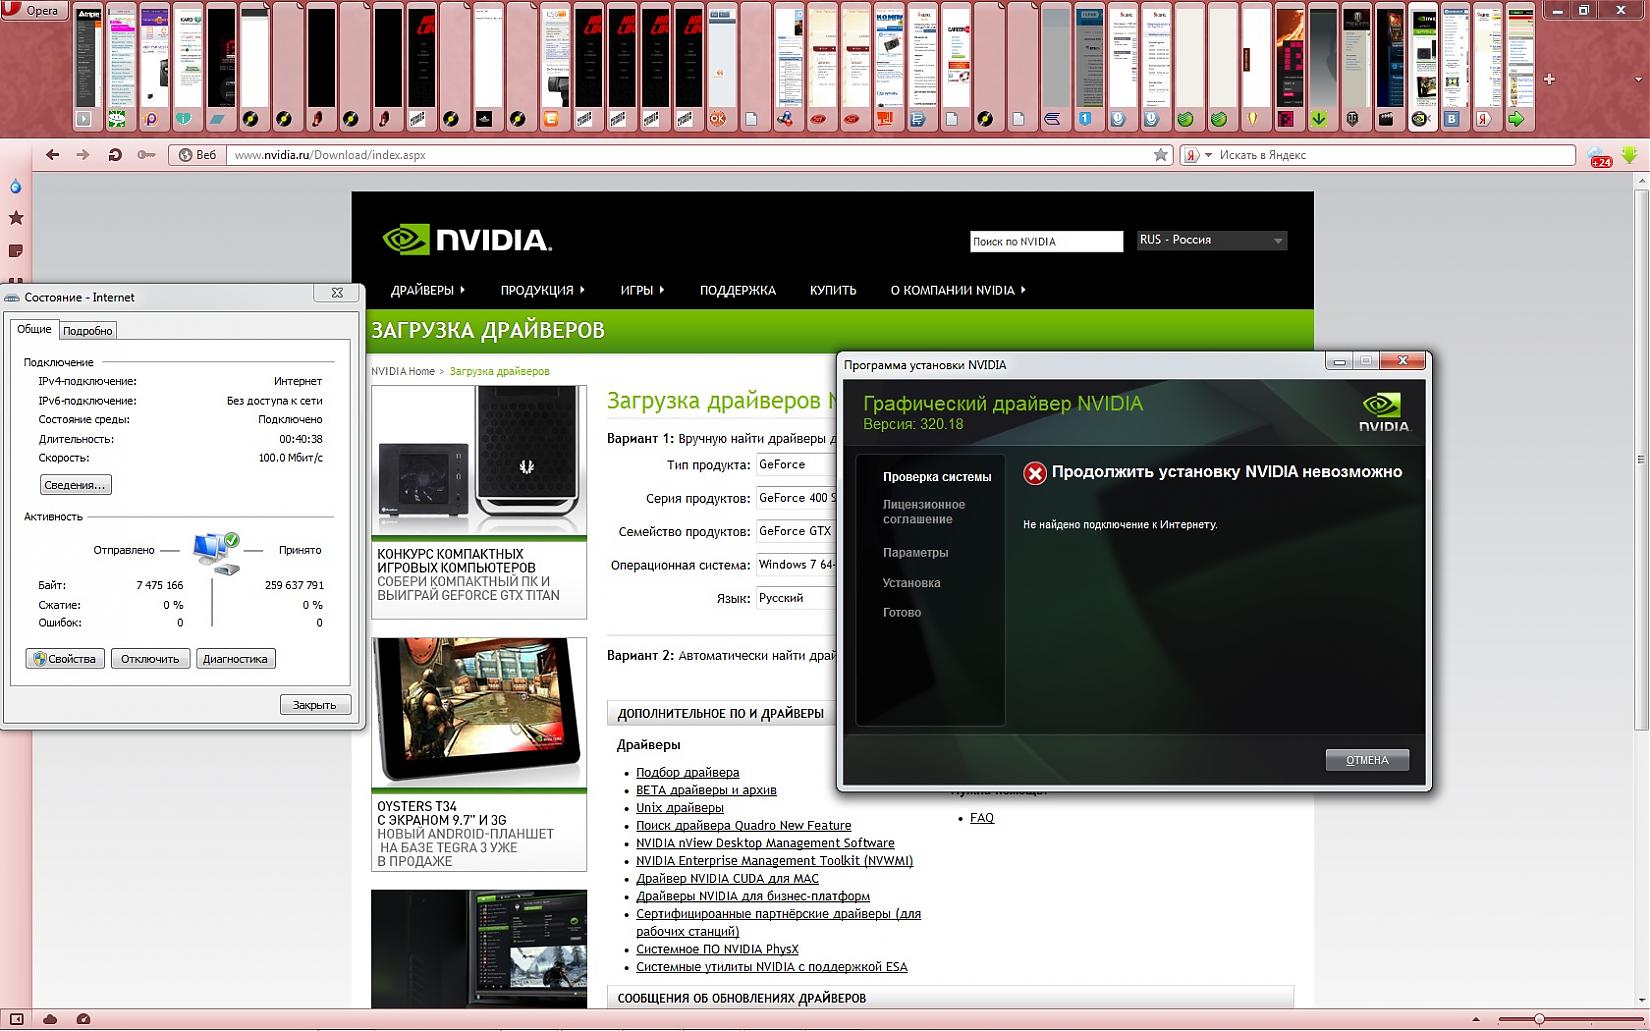This screenshot has width=1650, height=1031.
Task: Open the Тип продукта dropdown
Action: [x=796, y=465]
